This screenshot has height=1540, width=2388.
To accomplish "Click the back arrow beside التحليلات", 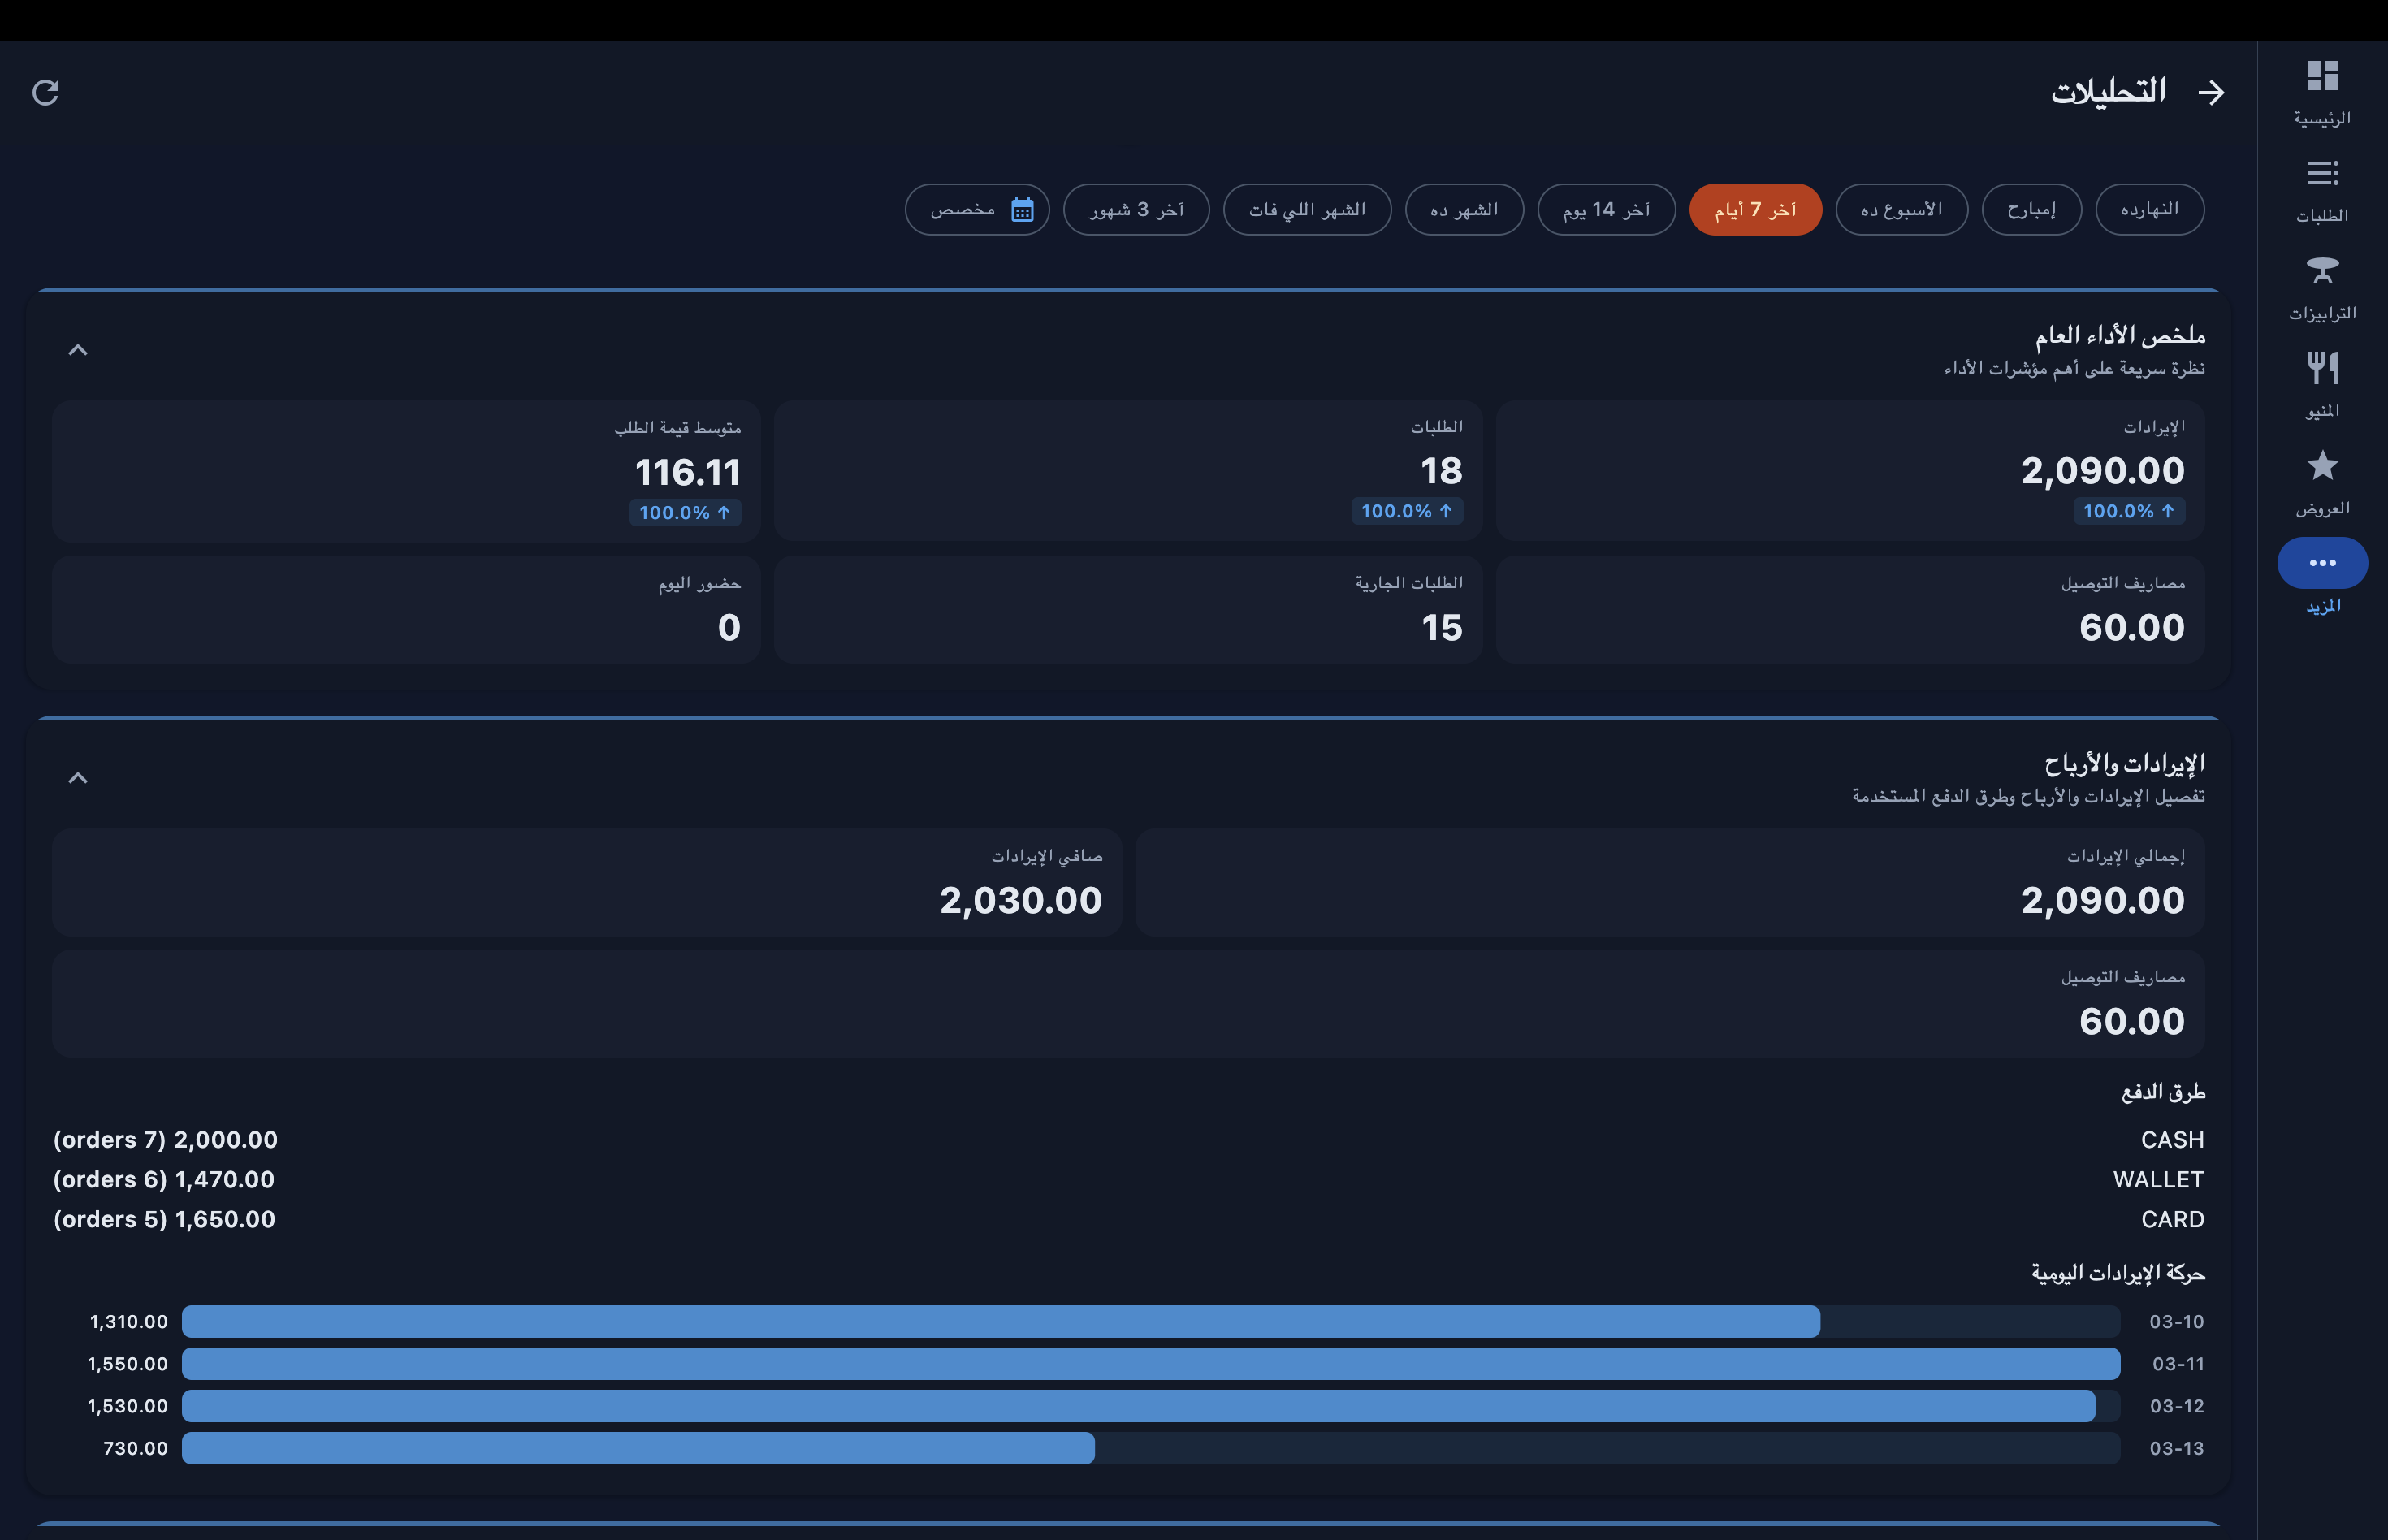I will click(x=2211, y=92).
